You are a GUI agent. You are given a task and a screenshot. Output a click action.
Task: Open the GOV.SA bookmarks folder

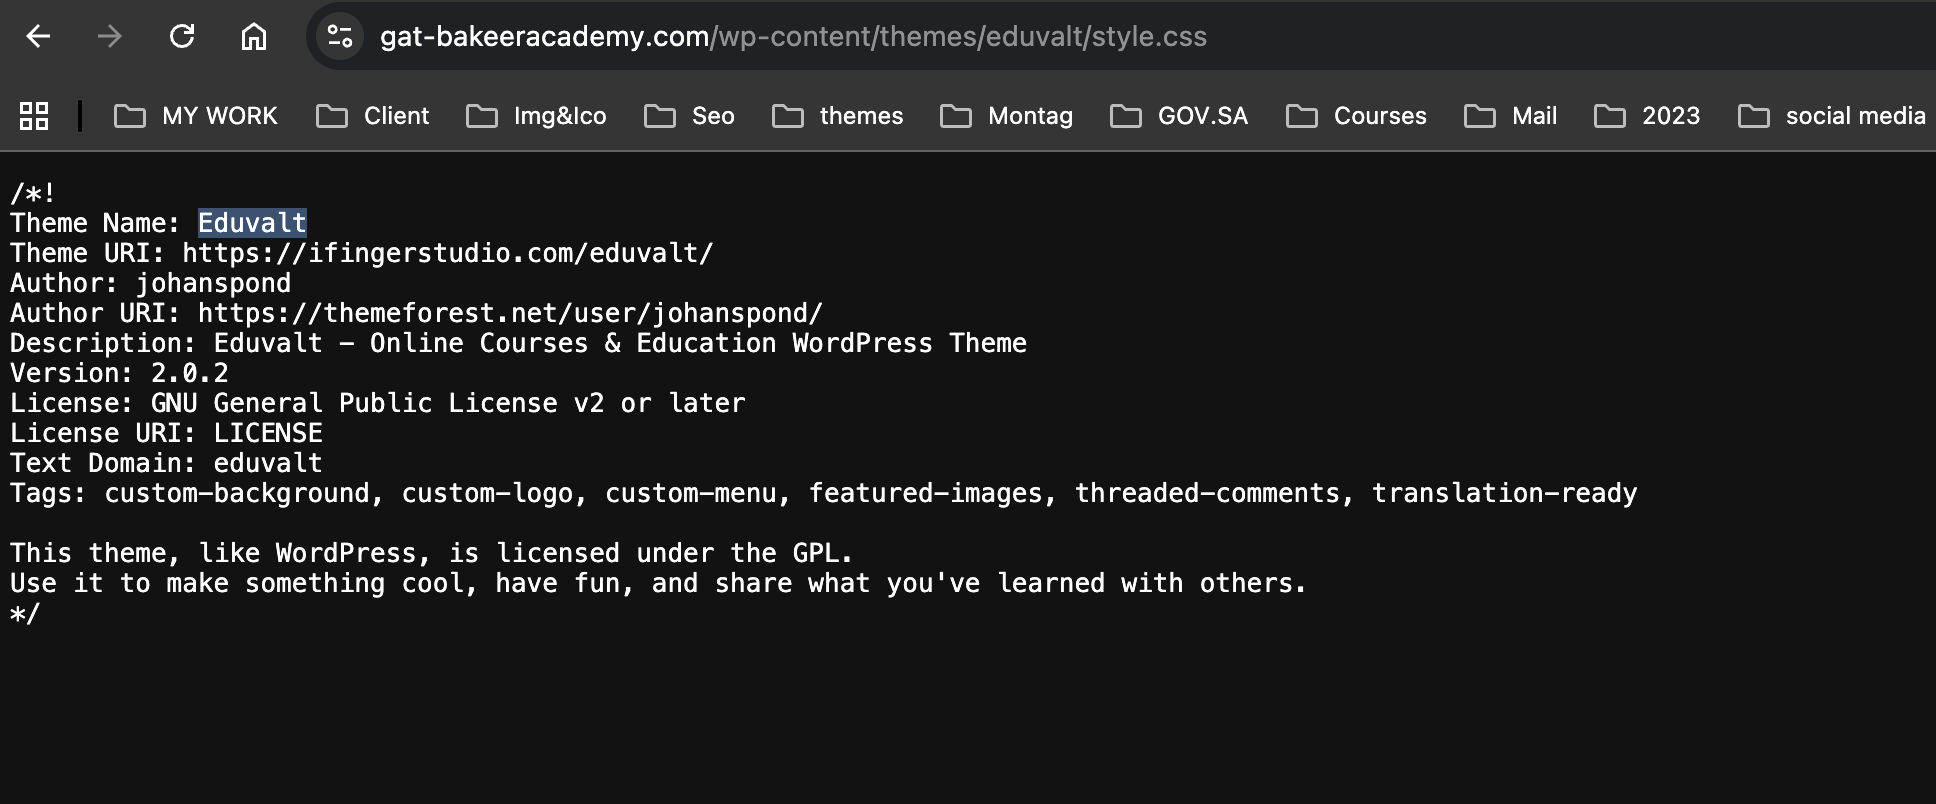pyautogui.click(x=1179, y=116)
